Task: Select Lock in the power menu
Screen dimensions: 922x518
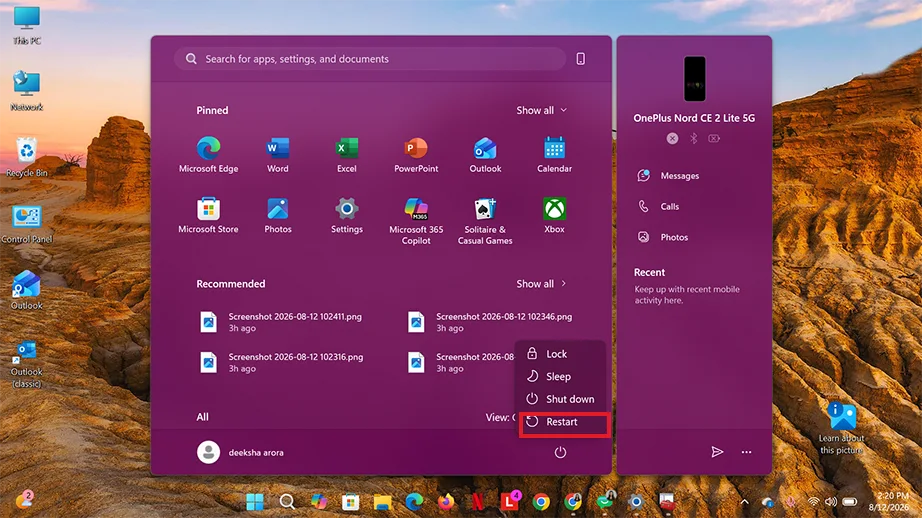Action: 560,353
